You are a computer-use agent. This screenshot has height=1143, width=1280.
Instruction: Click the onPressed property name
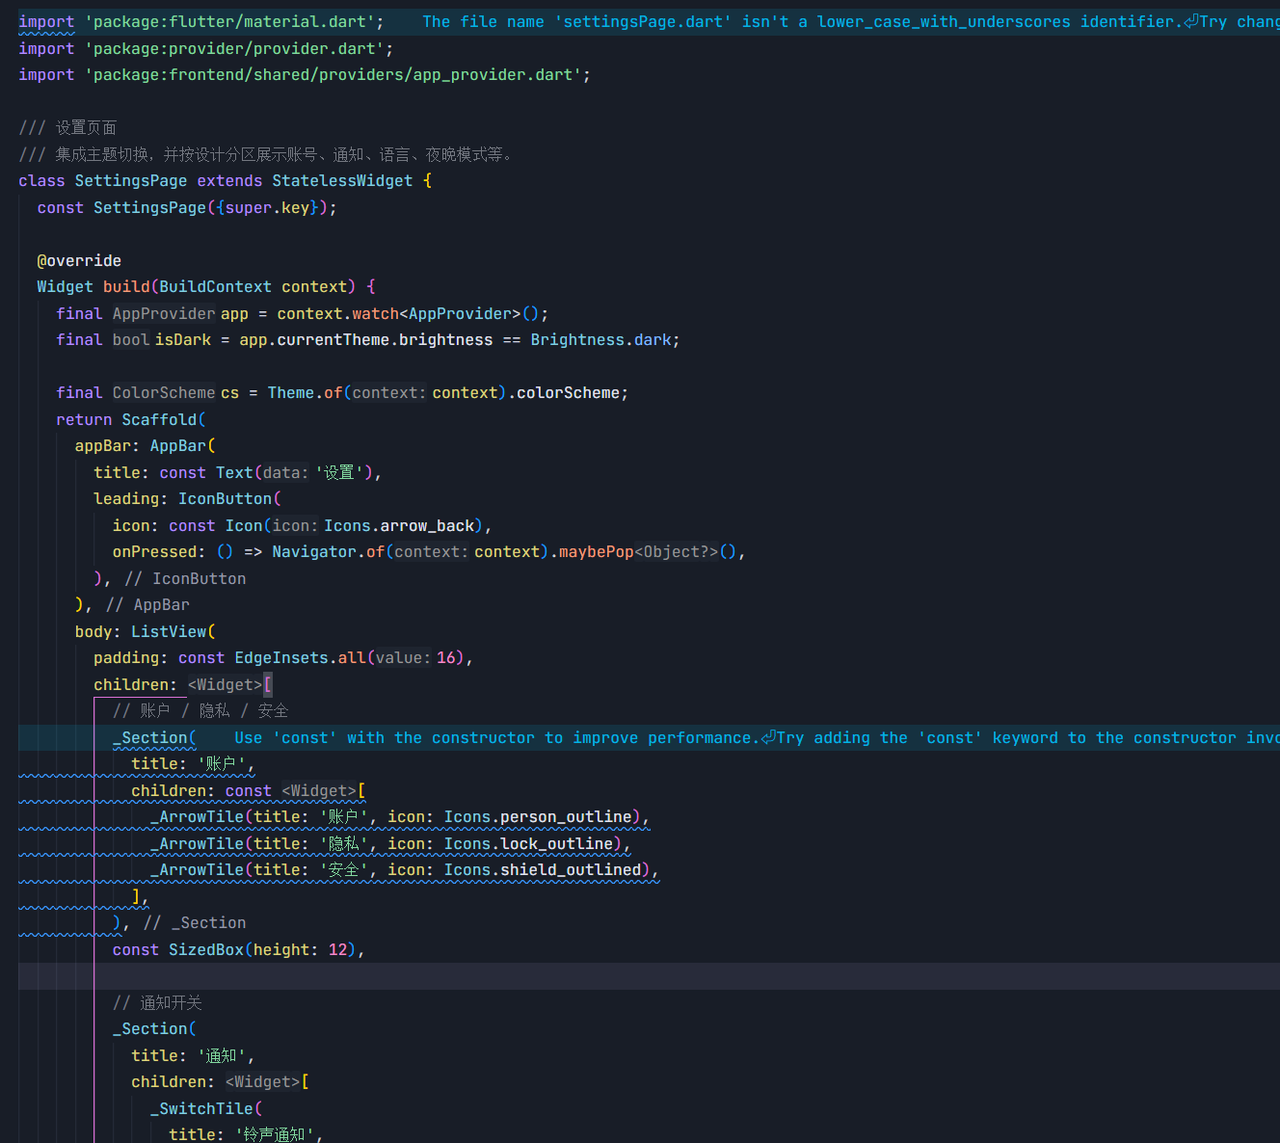click(154, 552)
